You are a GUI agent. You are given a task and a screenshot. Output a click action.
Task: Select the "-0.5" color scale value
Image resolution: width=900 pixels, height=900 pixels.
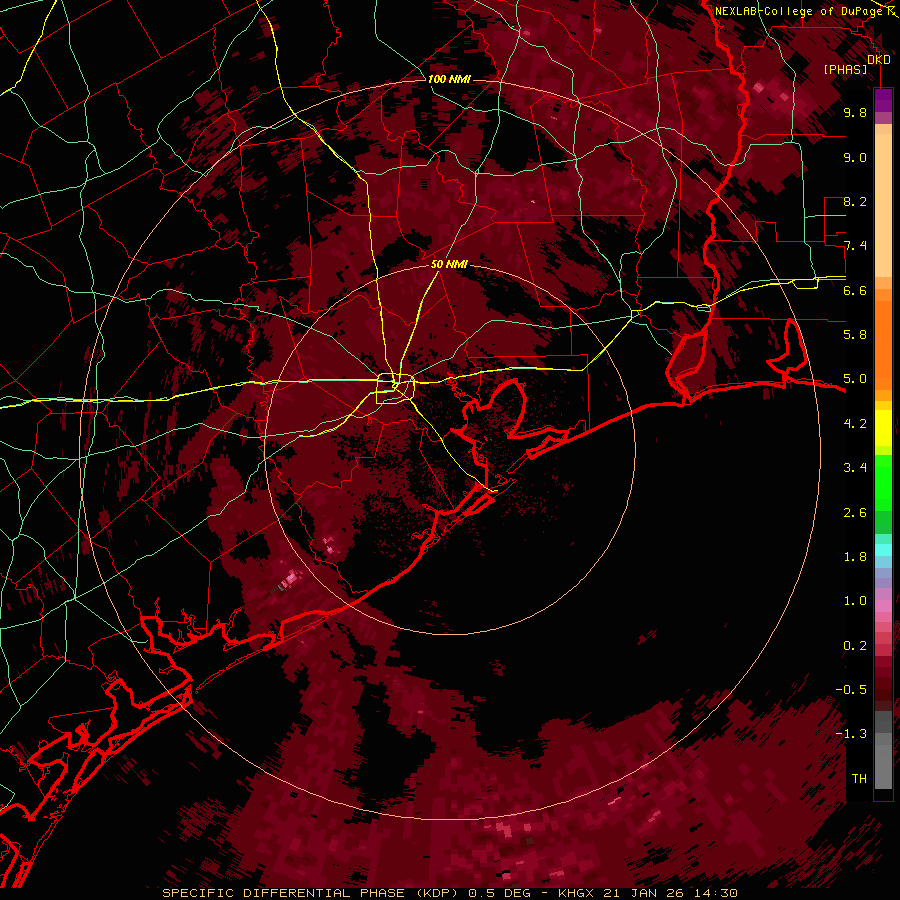click(x=851, y=689)
